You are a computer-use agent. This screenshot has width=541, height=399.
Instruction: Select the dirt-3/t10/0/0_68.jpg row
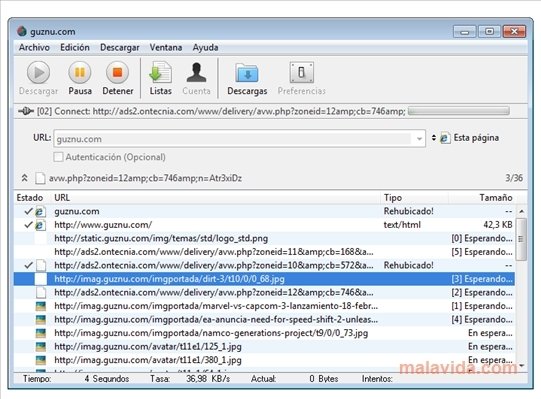pos(265,279)
